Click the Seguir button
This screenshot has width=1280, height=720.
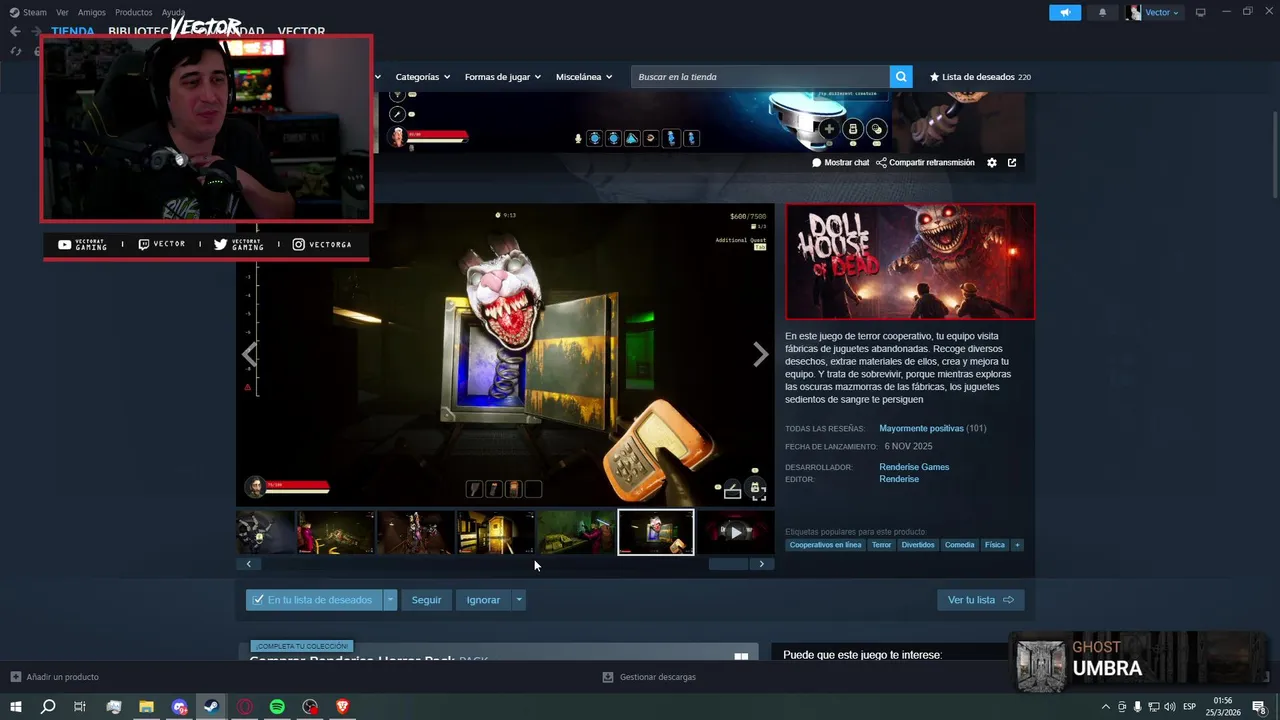click(x=426, y=600)
